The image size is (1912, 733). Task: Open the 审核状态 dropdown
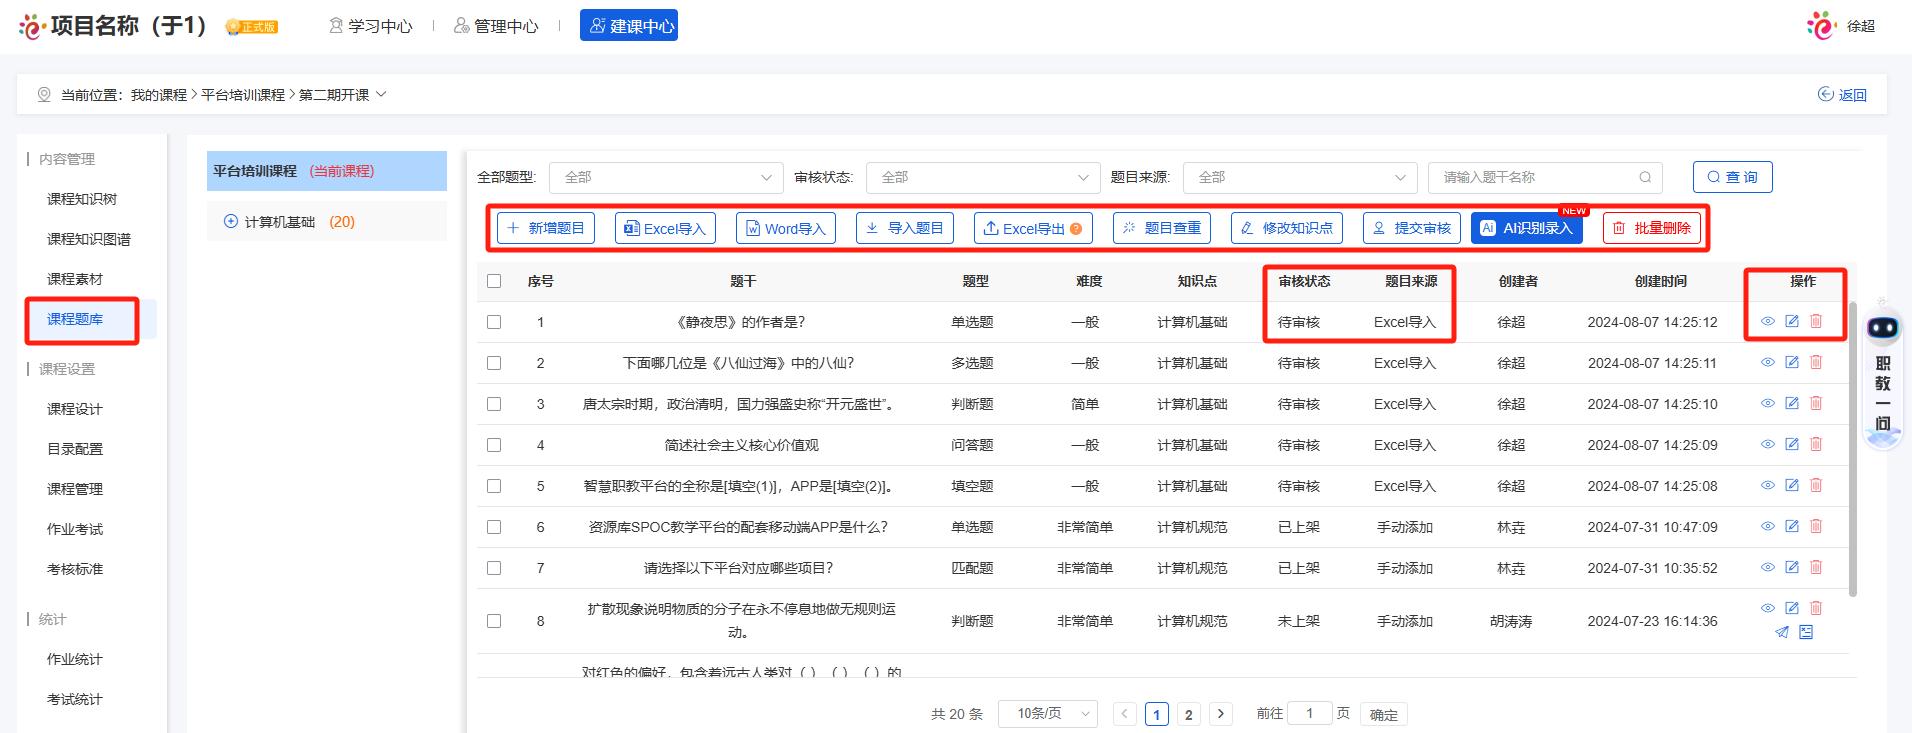tap(983, 177)
